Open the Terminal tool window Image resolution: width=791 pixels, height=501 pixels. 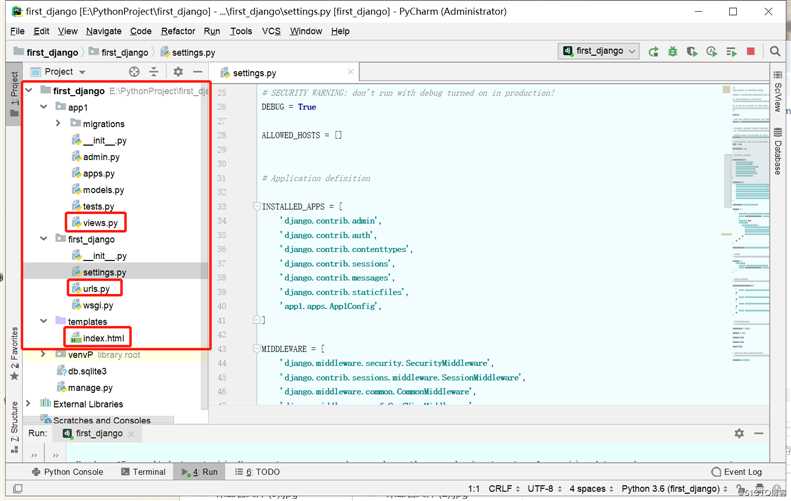[143, 472]
